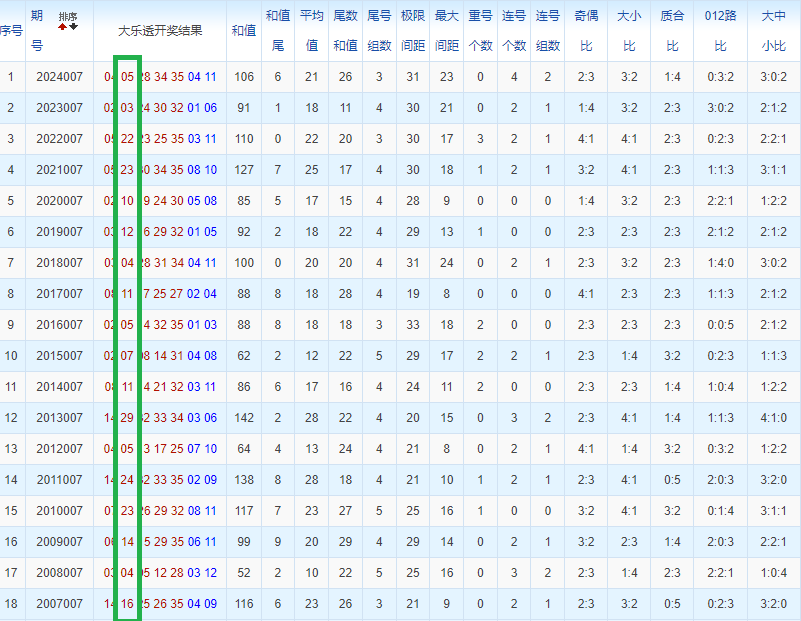Click the 期号 column header

(x=37, y=30)
